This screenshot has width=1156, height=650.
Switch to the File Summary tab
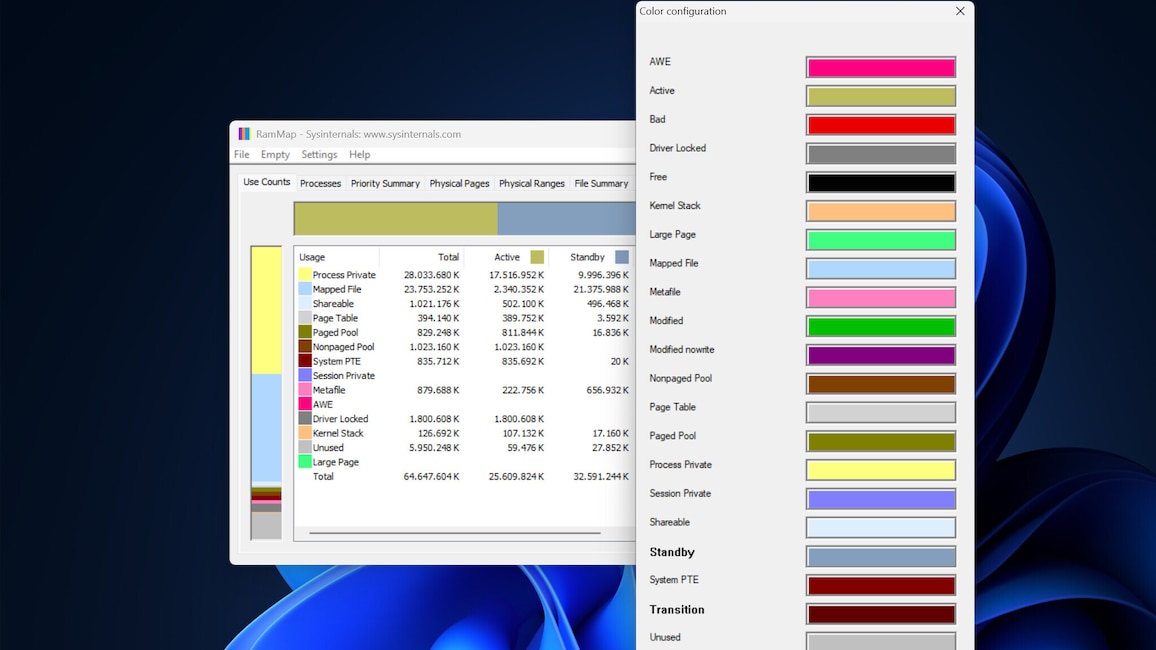(x=602, y=184)
